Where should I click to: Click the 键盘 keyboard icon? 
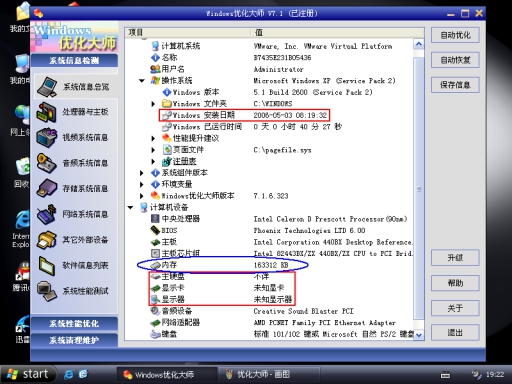155,334
